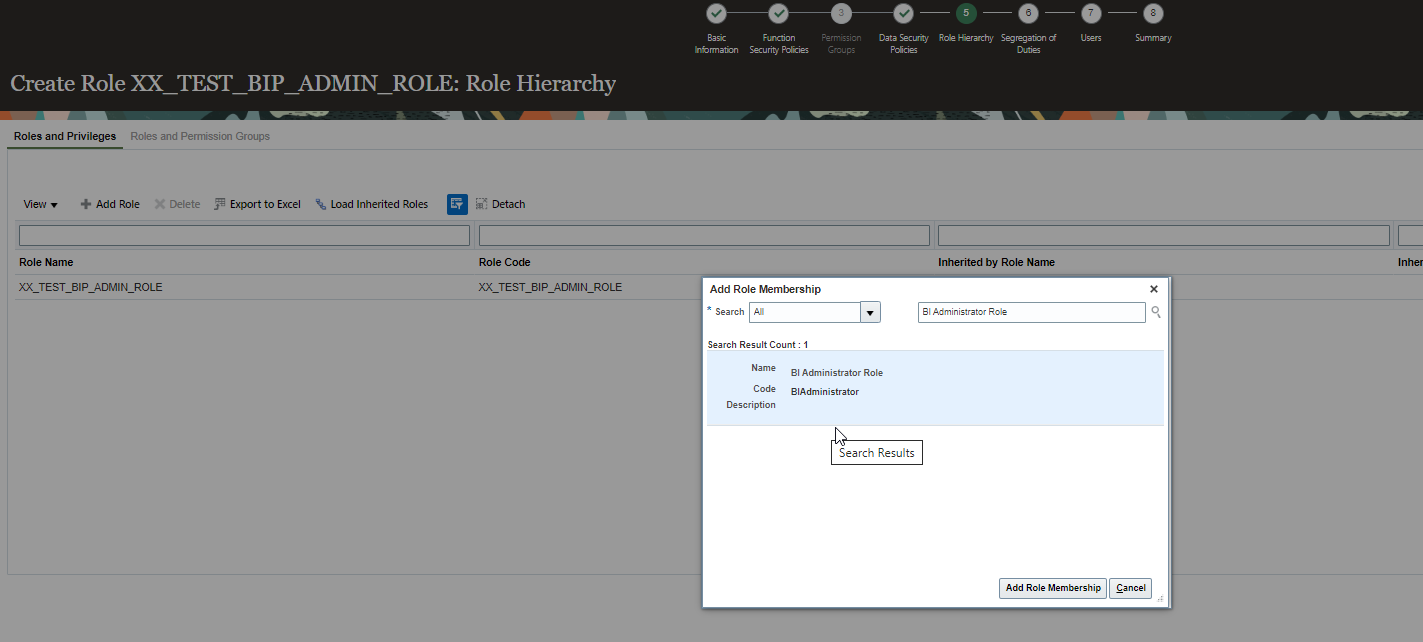1423x642 pixels.
Task: Click Inherited by Role Name column header
Action: click(x=996, y=262)
